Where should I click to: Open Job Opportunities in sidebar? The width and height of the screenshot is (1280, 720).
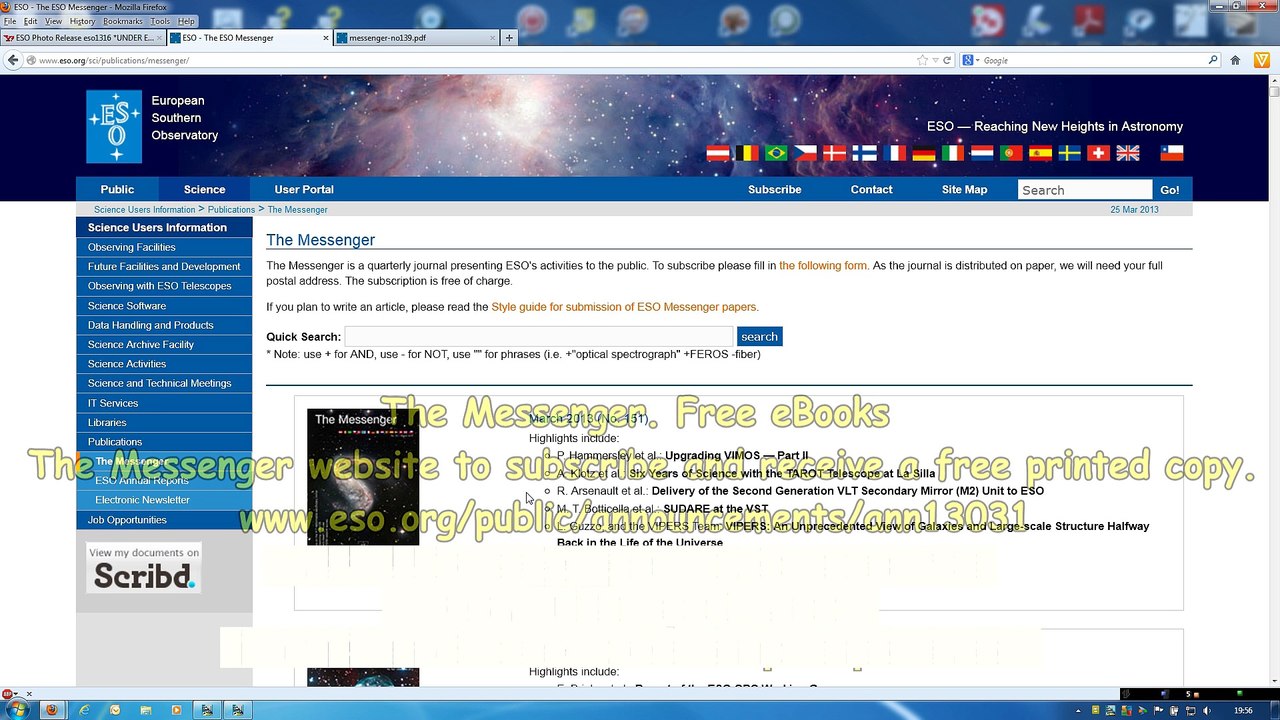[x=164, y=520]
